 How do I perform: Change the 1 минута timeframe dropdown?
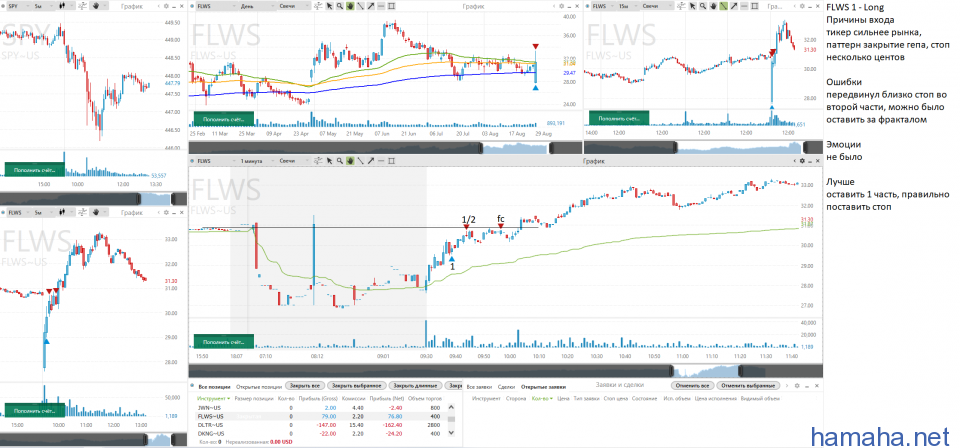pyautogui.click(x=258, y=161)
